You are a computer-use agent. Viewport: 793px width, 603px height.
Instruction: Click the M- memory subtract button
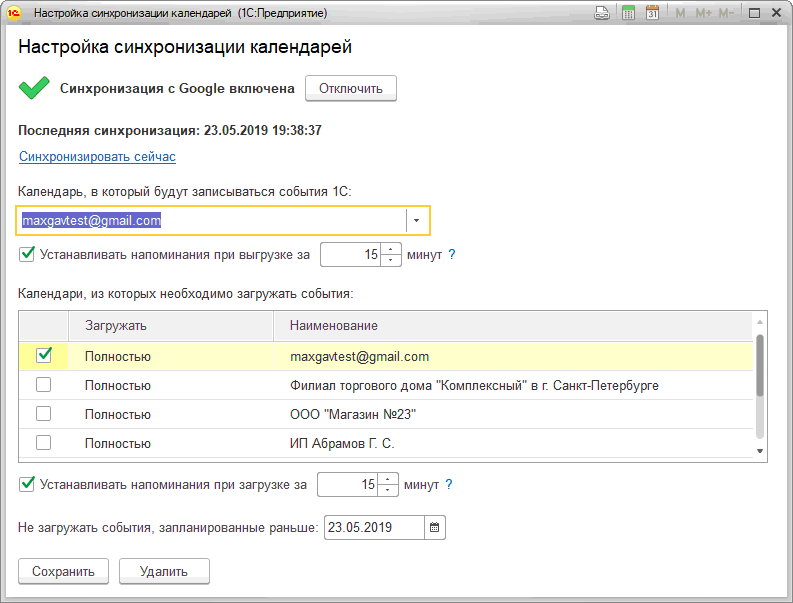pos(726,13)
